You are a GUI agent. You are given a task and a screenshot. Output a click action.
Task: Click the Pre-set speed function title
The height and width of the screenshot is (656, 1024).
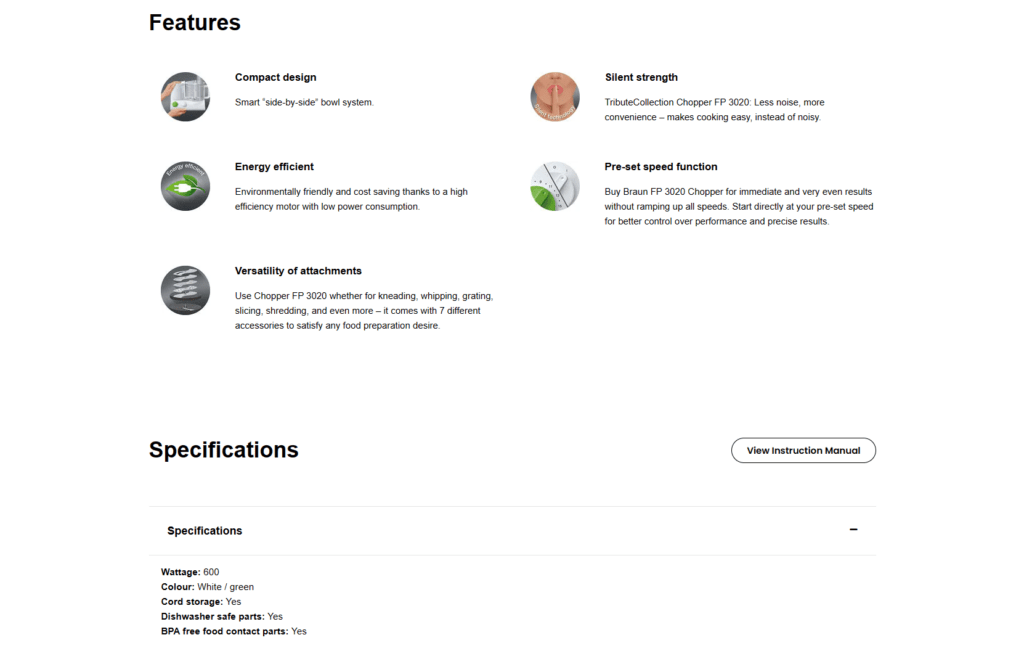(x=661, y=167)
